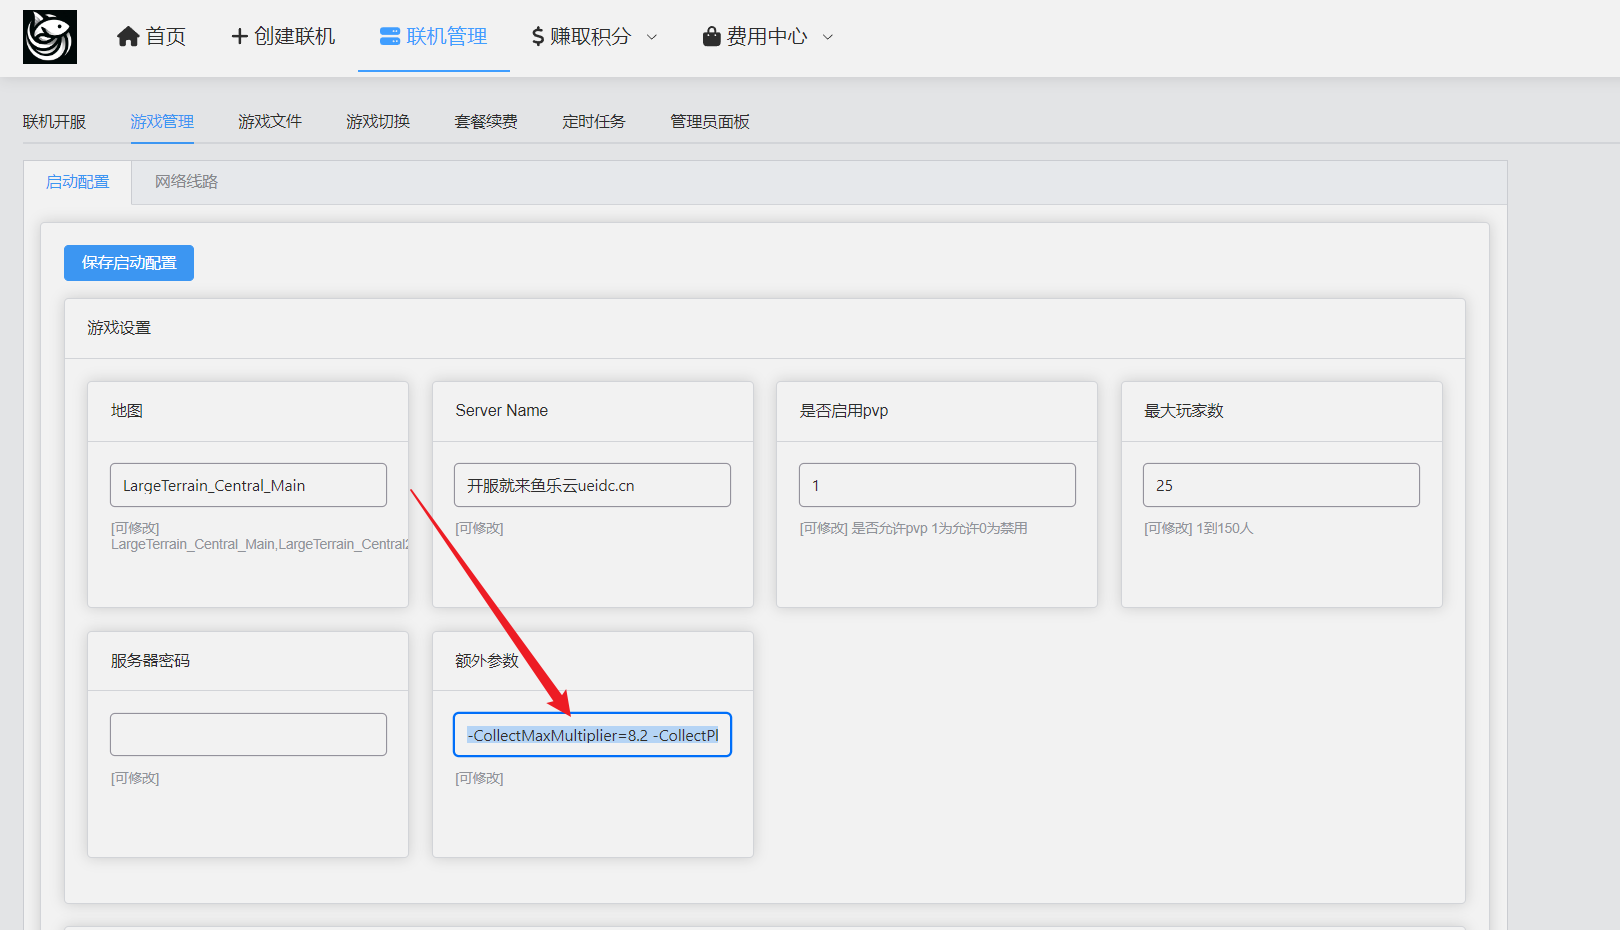The image size is (1620, 930).
Task: Click the 是否启用pvp value field
Action: pos(937,485)
